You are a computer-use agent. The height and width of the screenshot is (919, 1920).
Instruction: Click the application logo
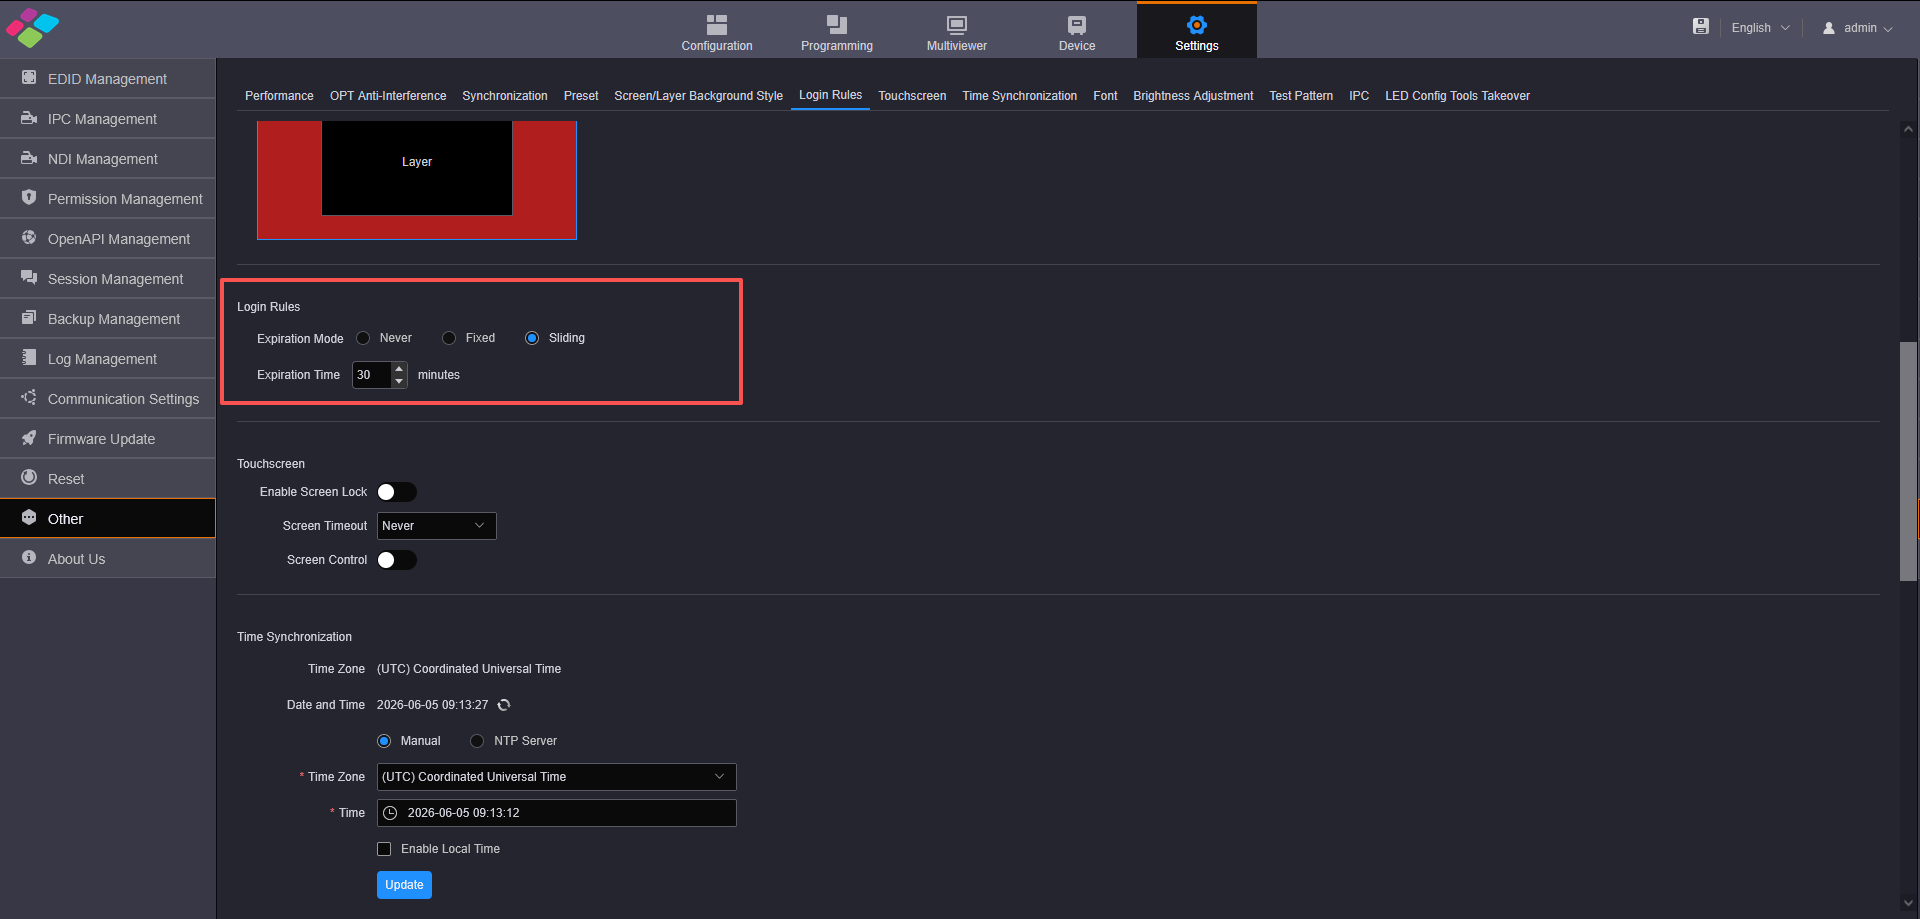33,28
